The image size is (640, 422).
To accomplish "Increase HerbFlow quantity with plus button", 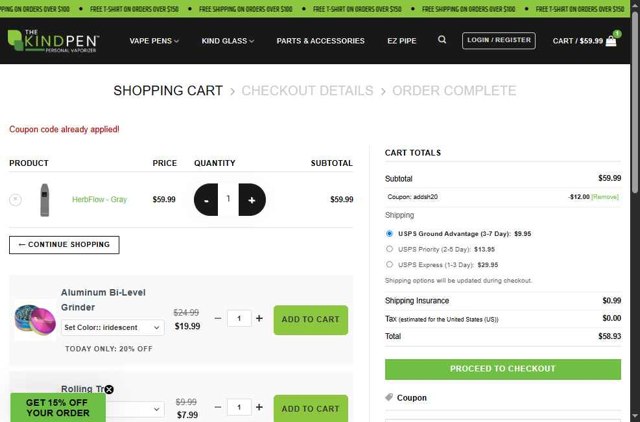I will (252, 200).
